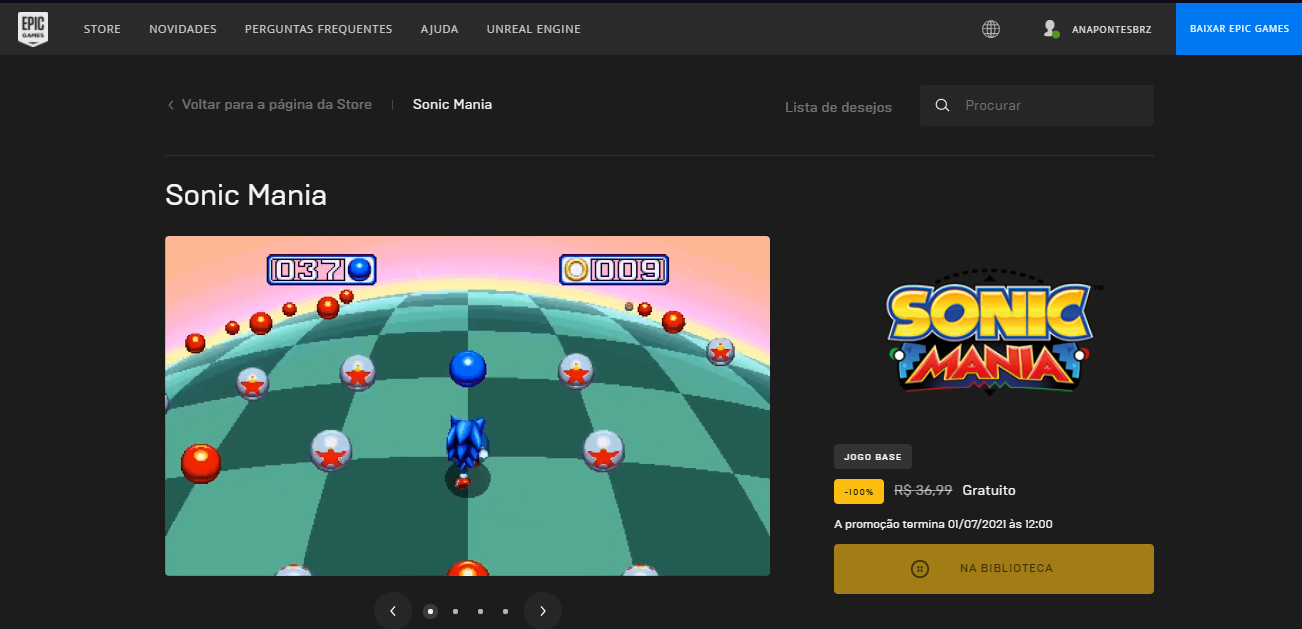Click the Sonic Mania page title
Screen dimensions: 1302x629
246,195
